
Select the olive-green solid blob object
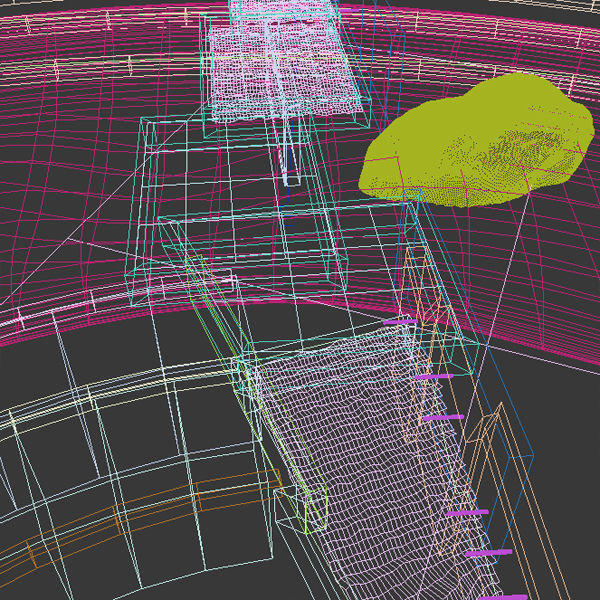point(476,140)
